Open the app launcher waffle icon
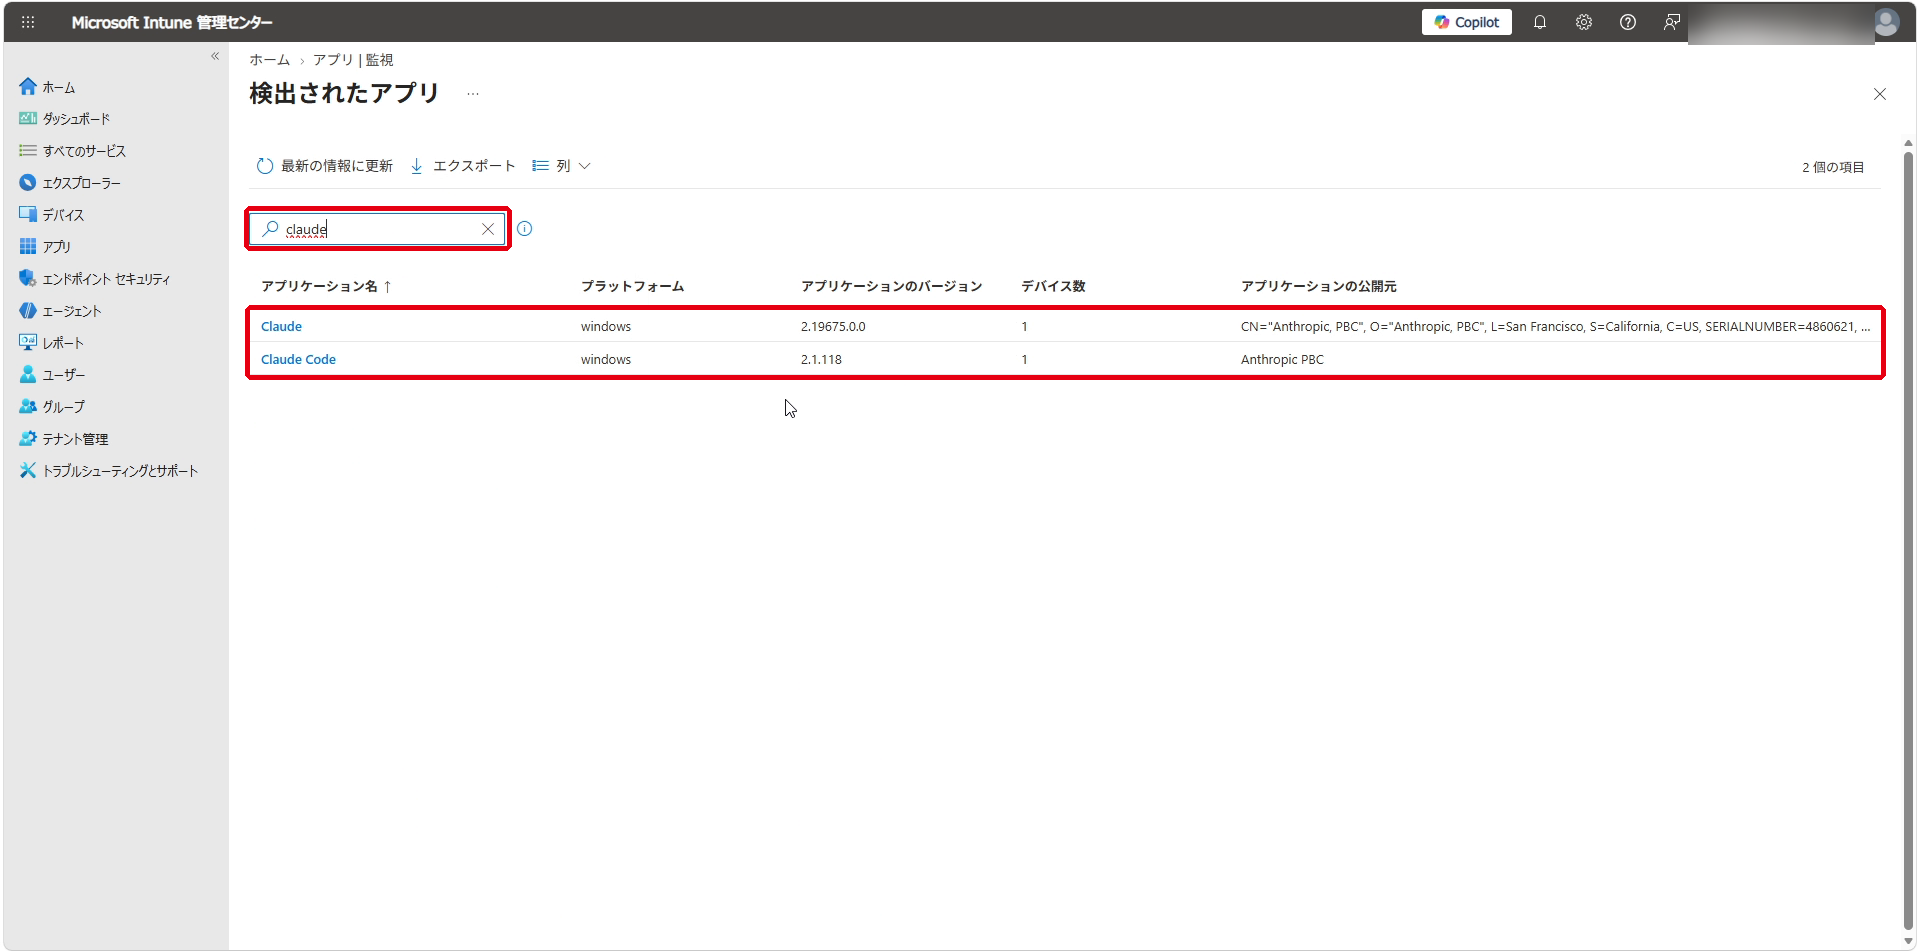The width and height of the screenshot is (1920, 951). click(28, 22)
